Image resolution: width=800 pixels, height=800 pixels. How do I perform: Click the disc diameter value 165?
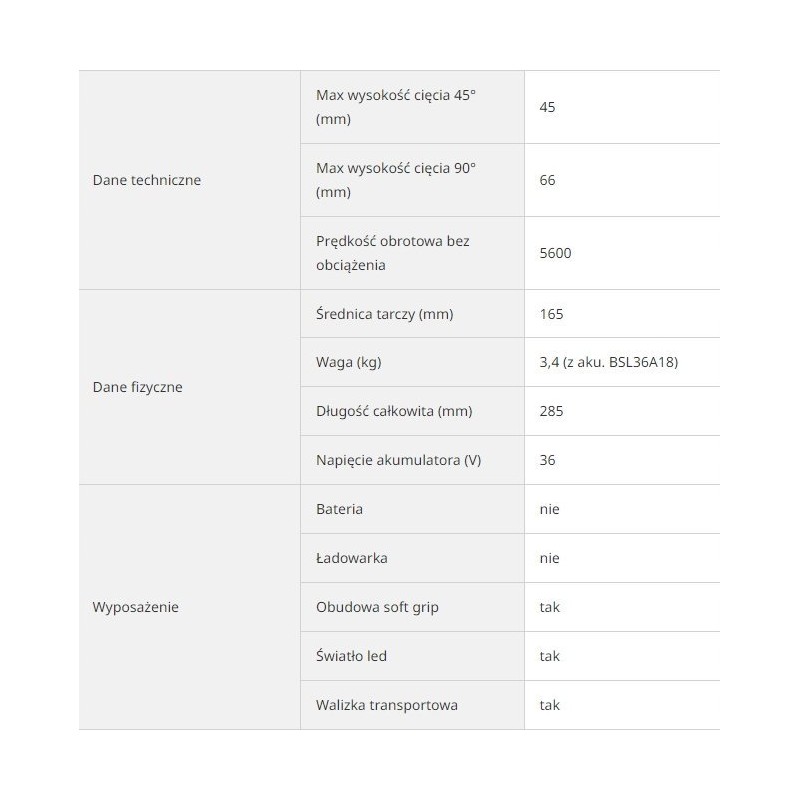click(x=551, y=314)
